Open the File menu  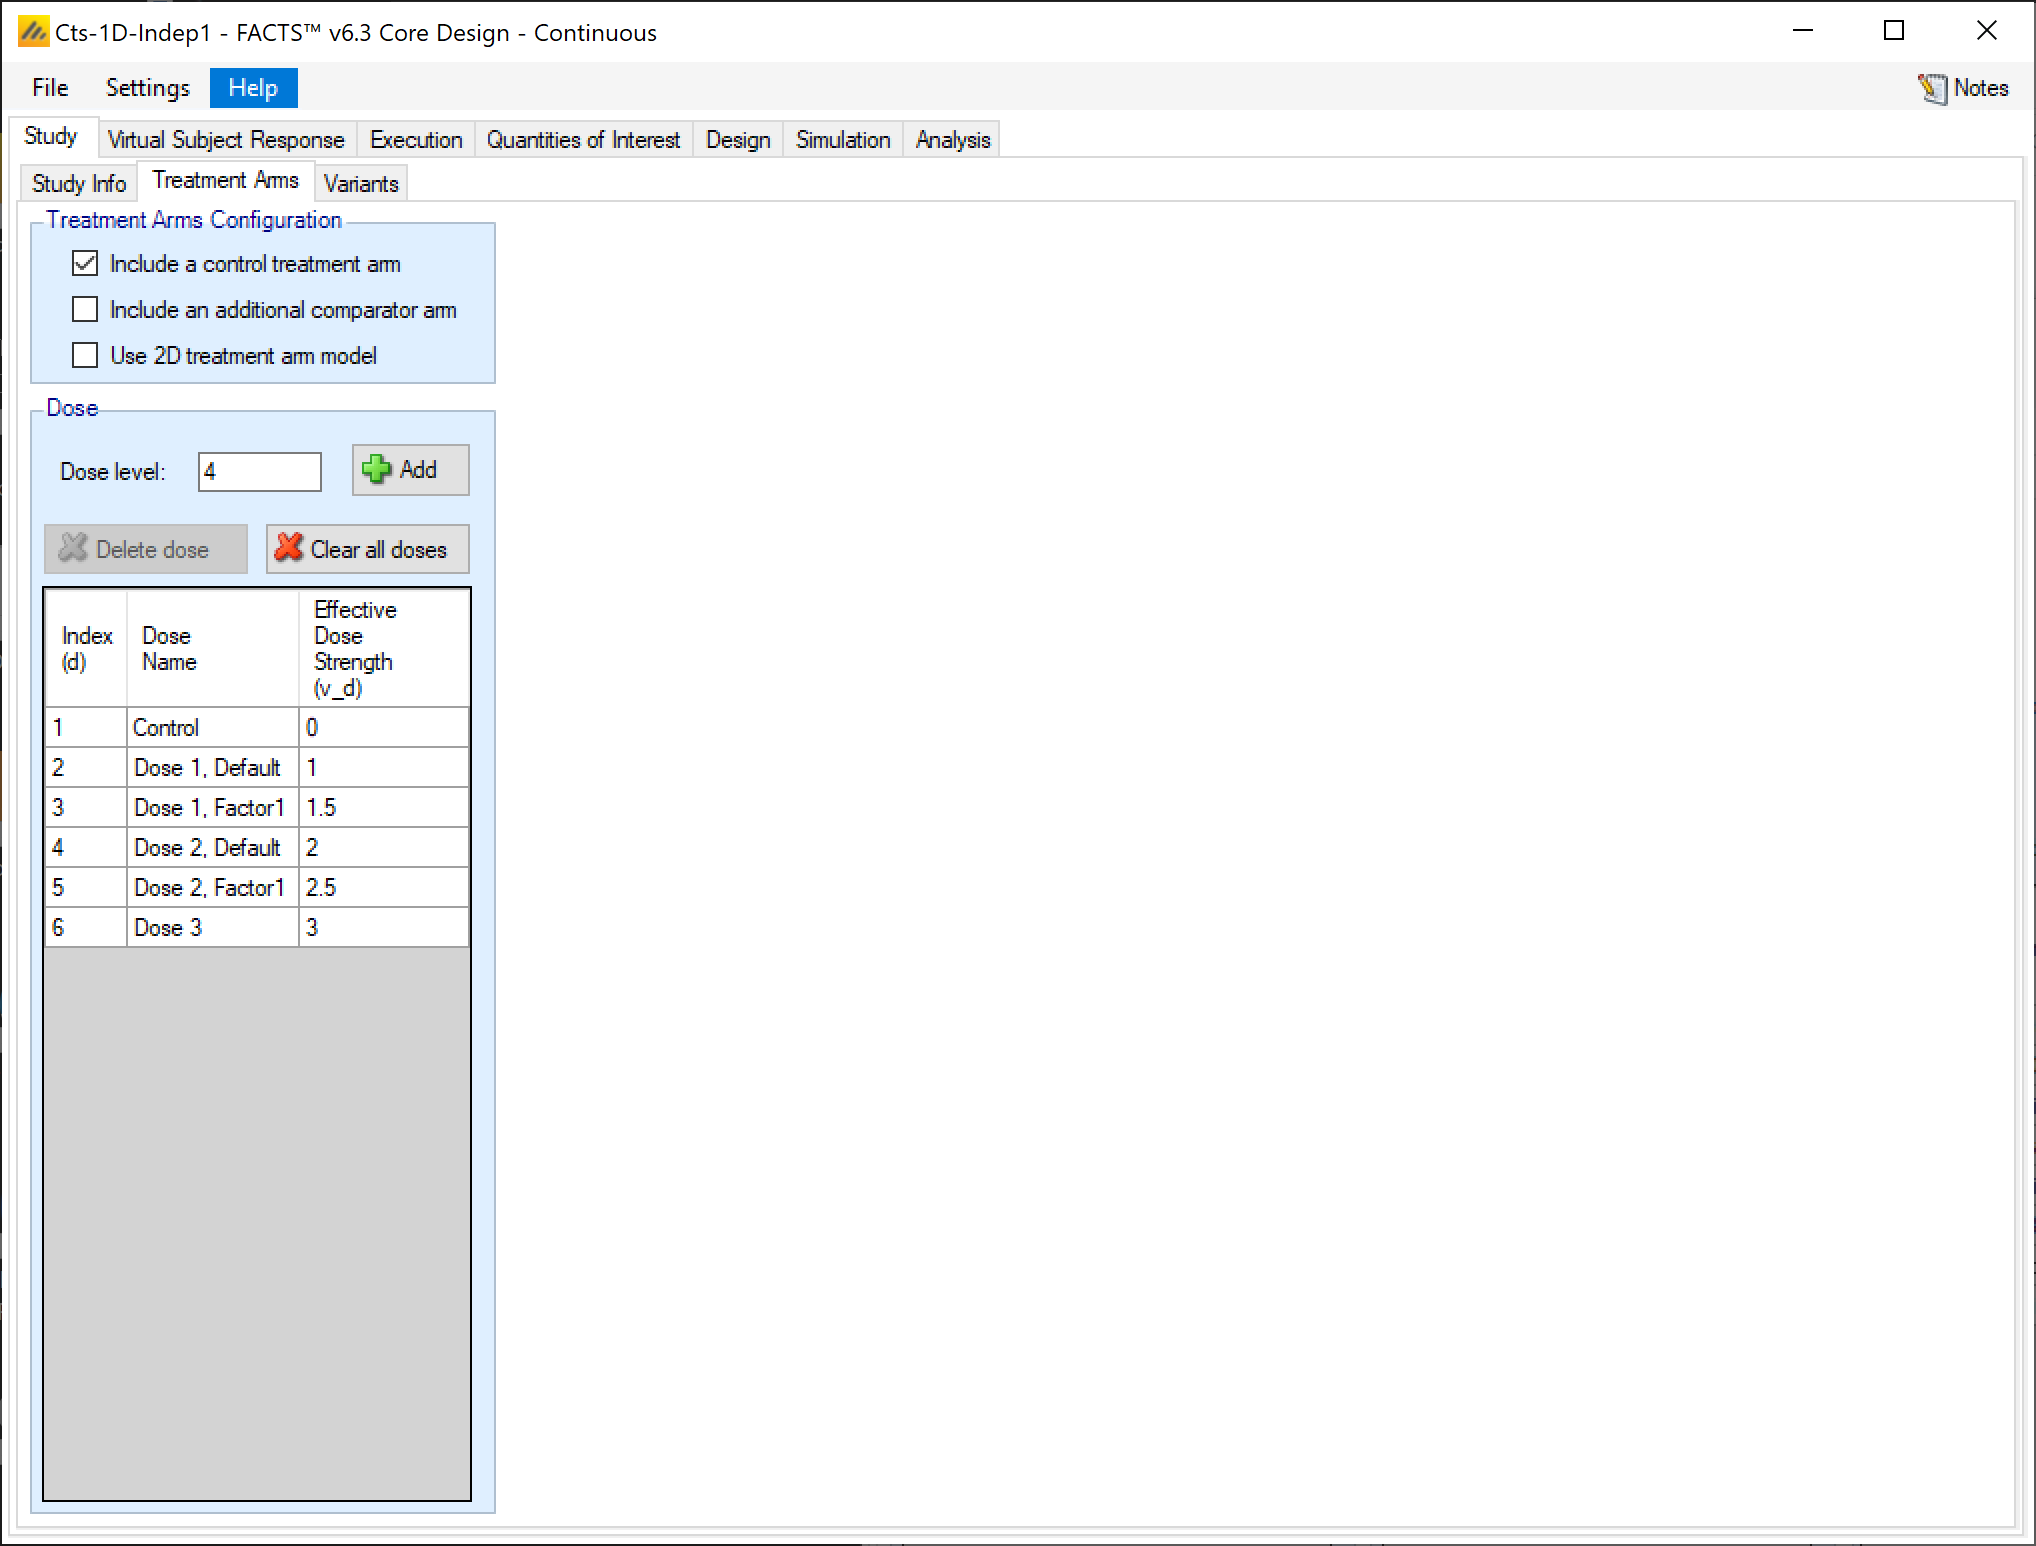(50, 88)
